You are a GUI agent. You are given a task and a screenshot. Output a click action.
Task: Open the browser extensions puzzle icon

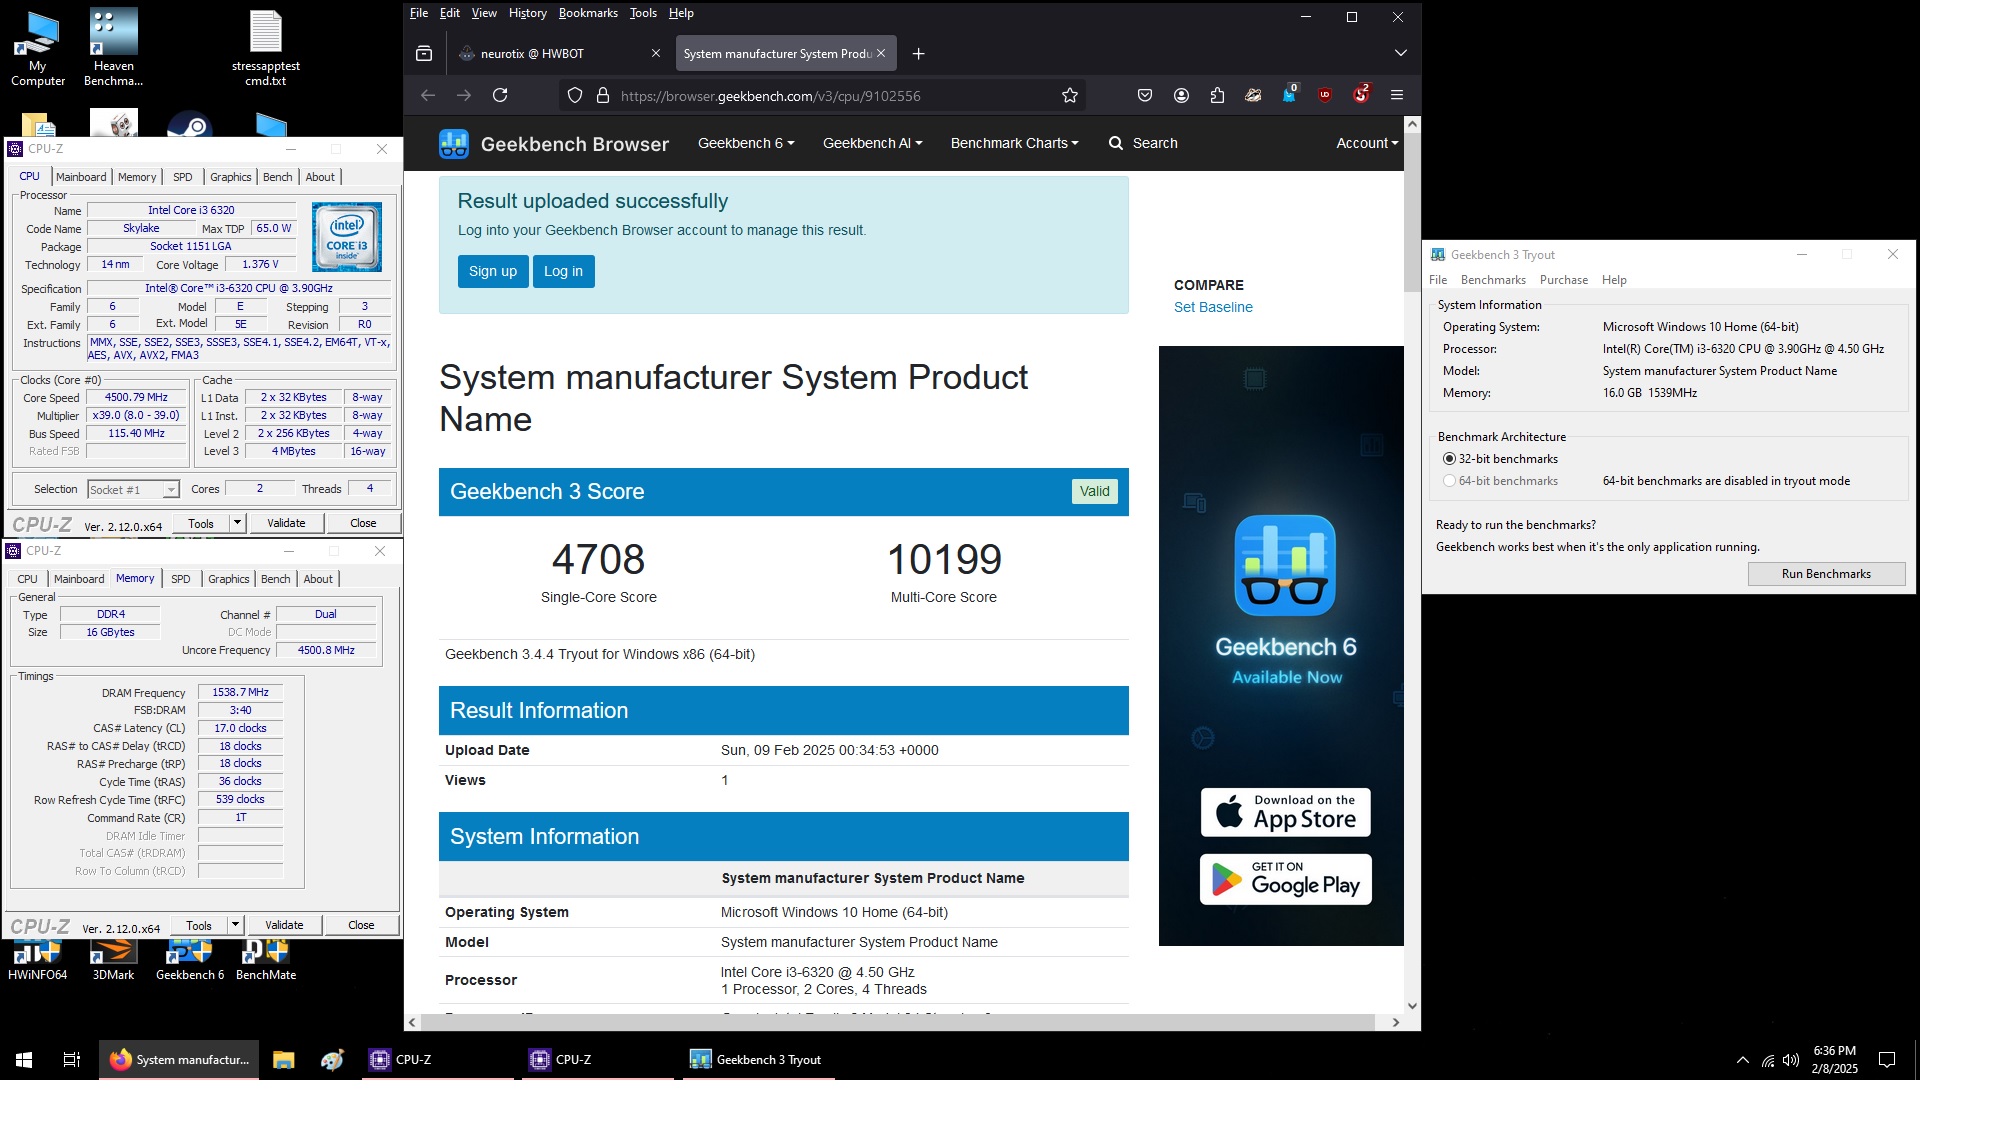(1217, 95)
